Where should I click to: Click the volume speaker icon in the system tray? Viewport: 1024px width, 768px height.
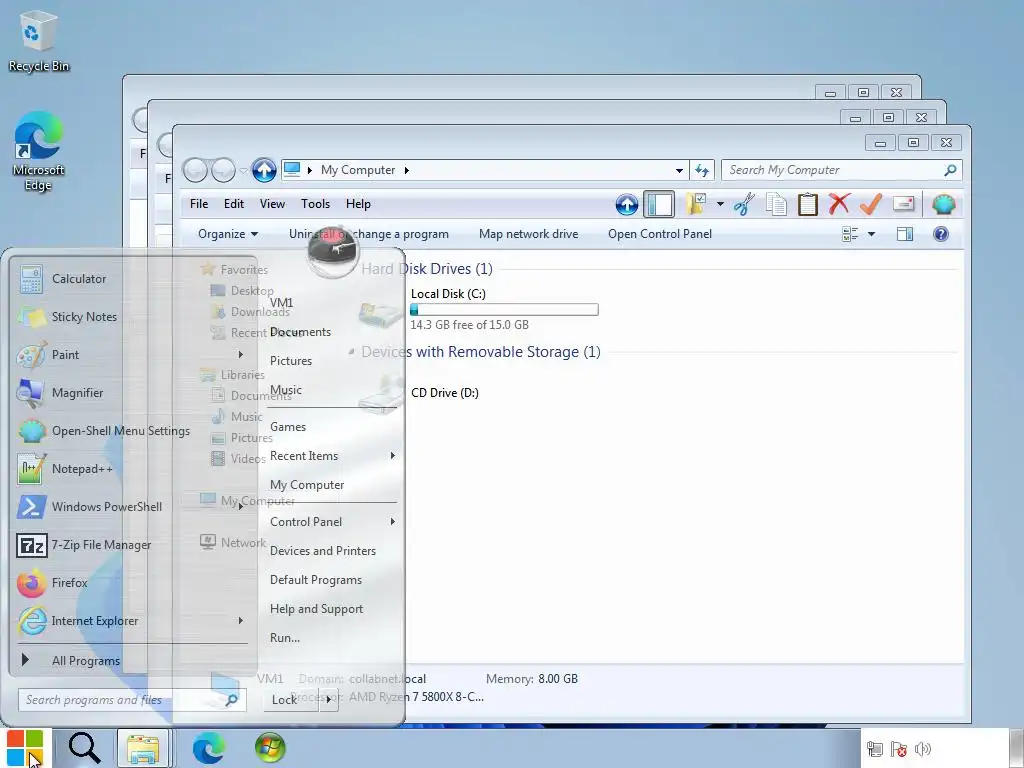[923, 749]
